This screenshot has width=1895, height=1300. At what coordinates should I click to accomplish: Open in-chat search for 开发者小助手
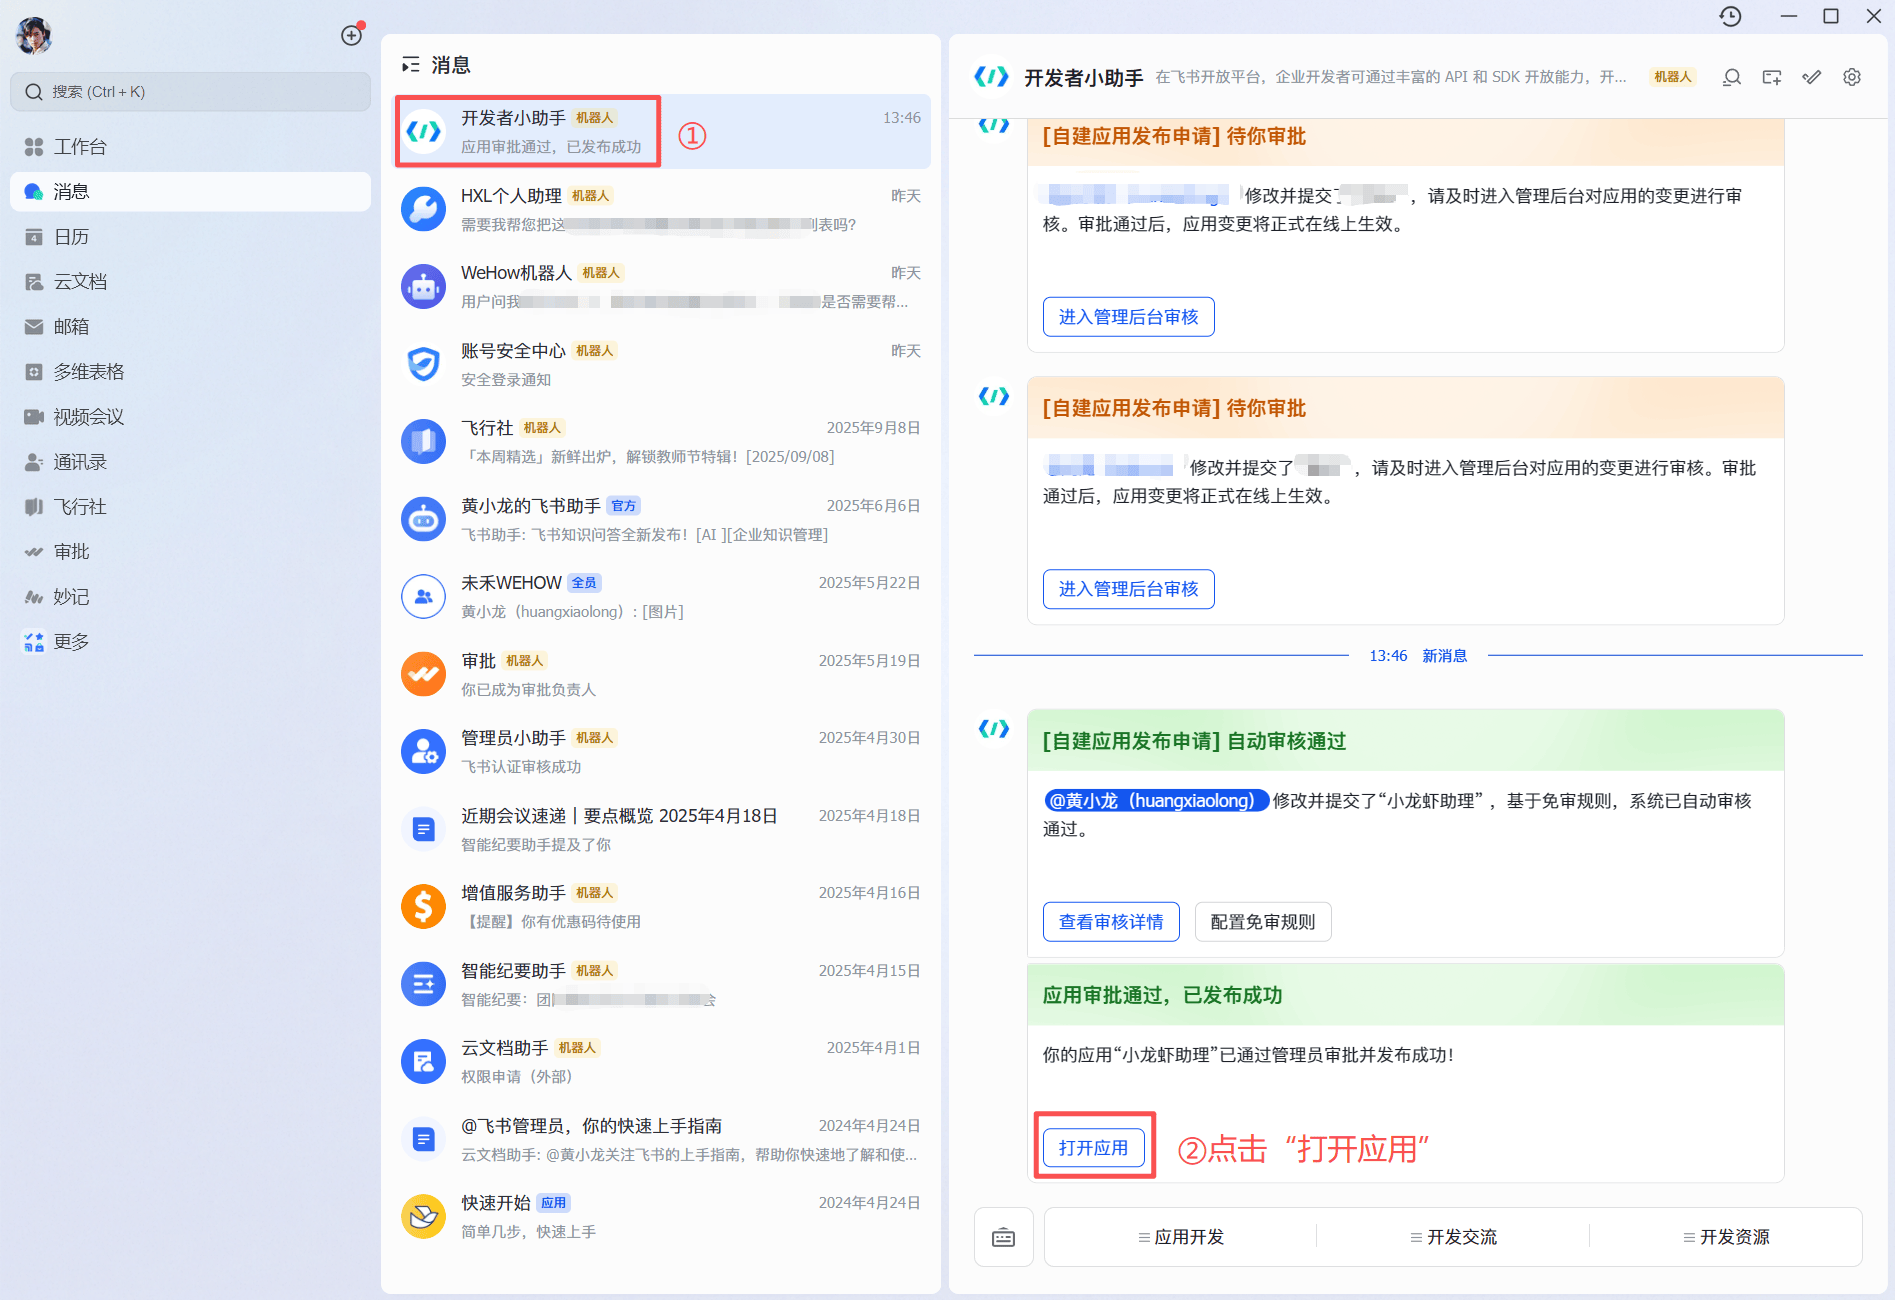click(x=1731, y=77)
